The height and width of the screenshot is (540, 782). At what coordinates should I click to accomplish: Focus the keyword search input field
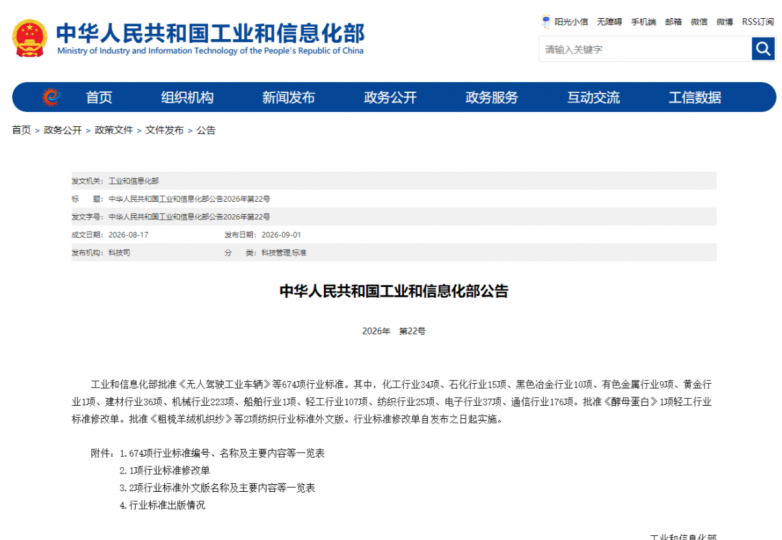point(645,49)
